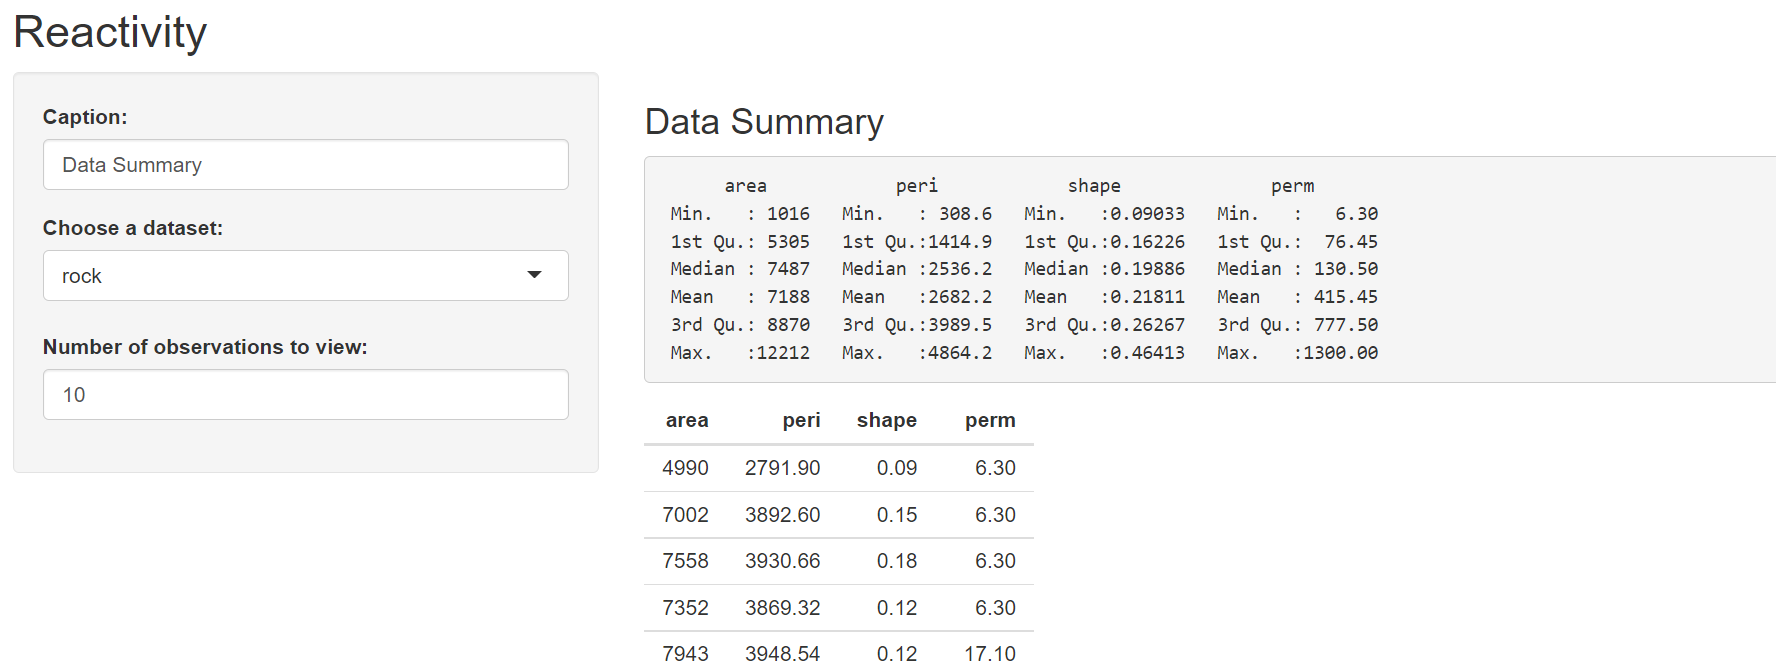
Task: Click the area column name in summary
Action: 746,186
